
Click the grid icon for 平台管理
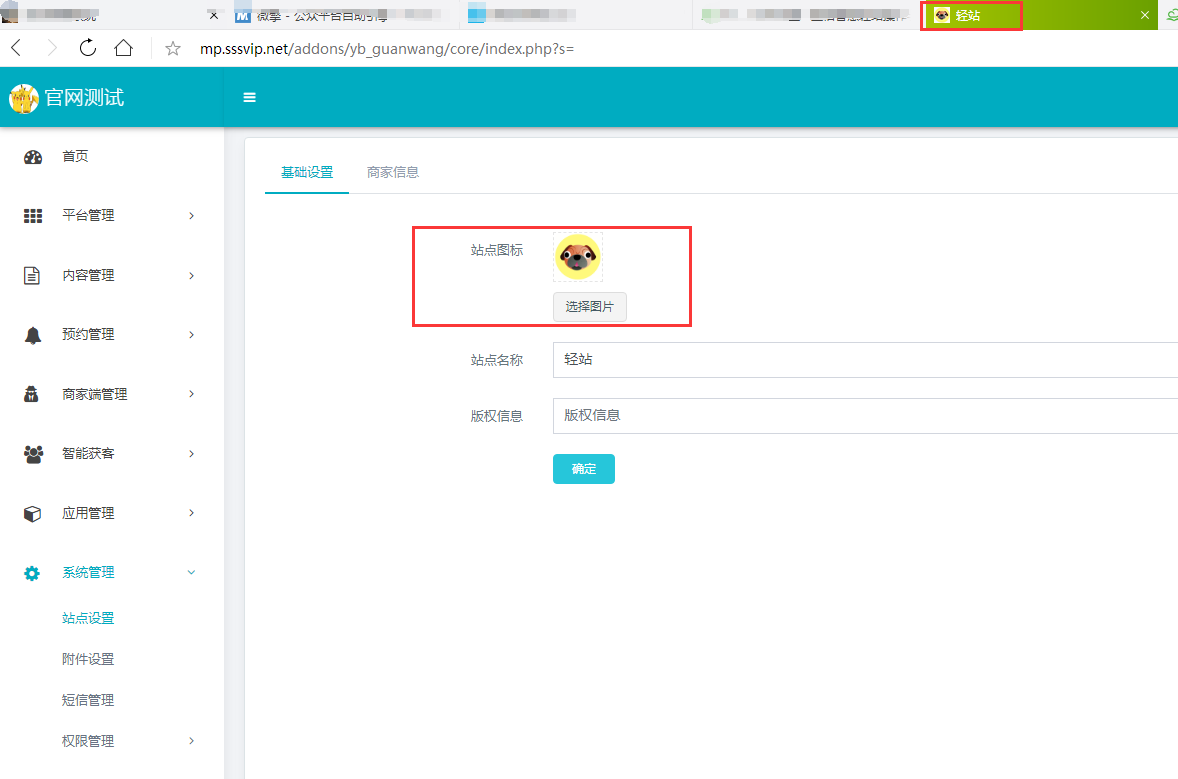(x=33, y=216)
